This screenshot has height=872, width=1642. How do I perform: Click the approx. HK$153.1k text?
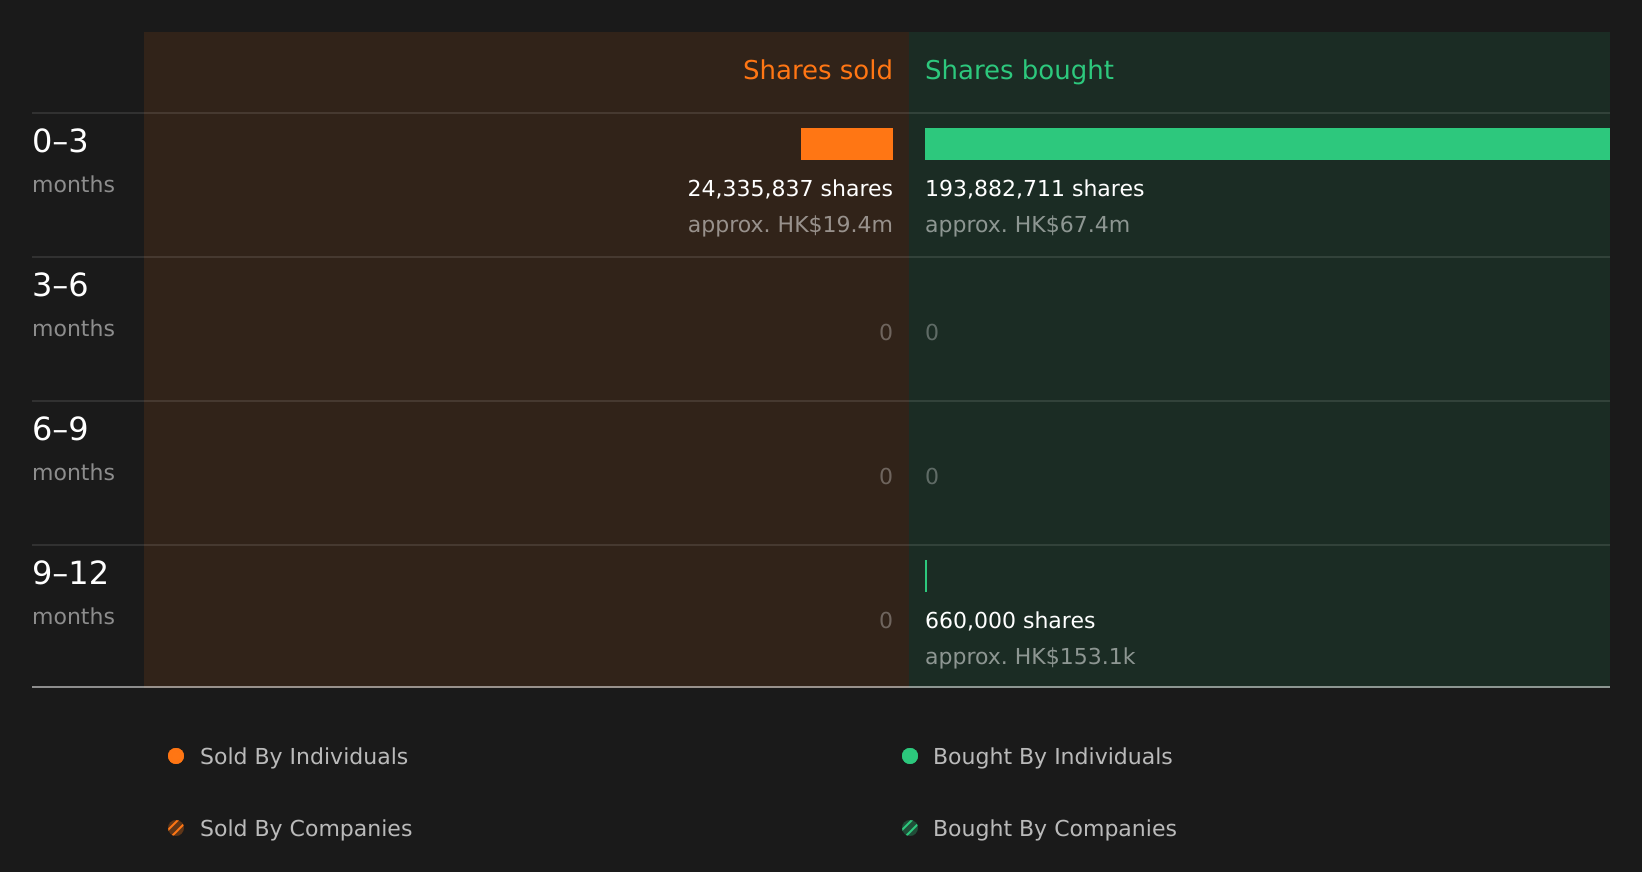pyautogui.click(x=1030, y=657)
